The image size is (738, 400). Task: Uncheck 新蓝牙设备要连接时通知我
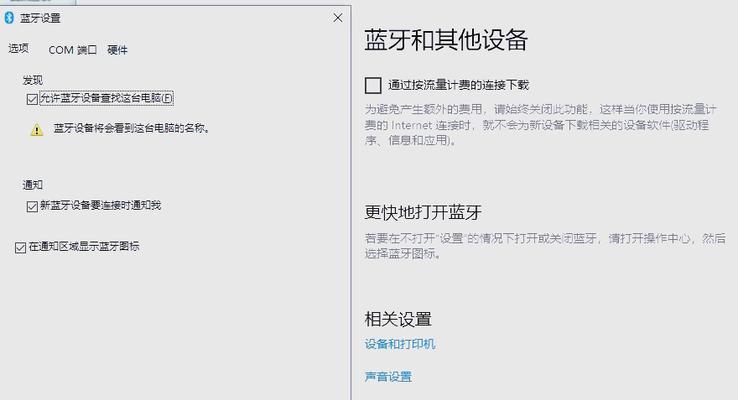[32, 206]
